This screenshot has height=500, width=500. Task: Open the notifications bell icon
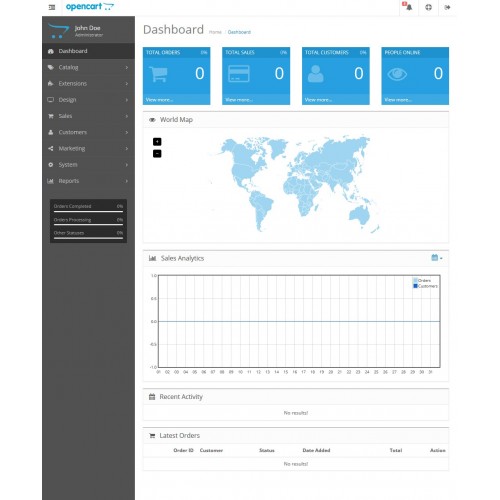click(x=408, y=7)
